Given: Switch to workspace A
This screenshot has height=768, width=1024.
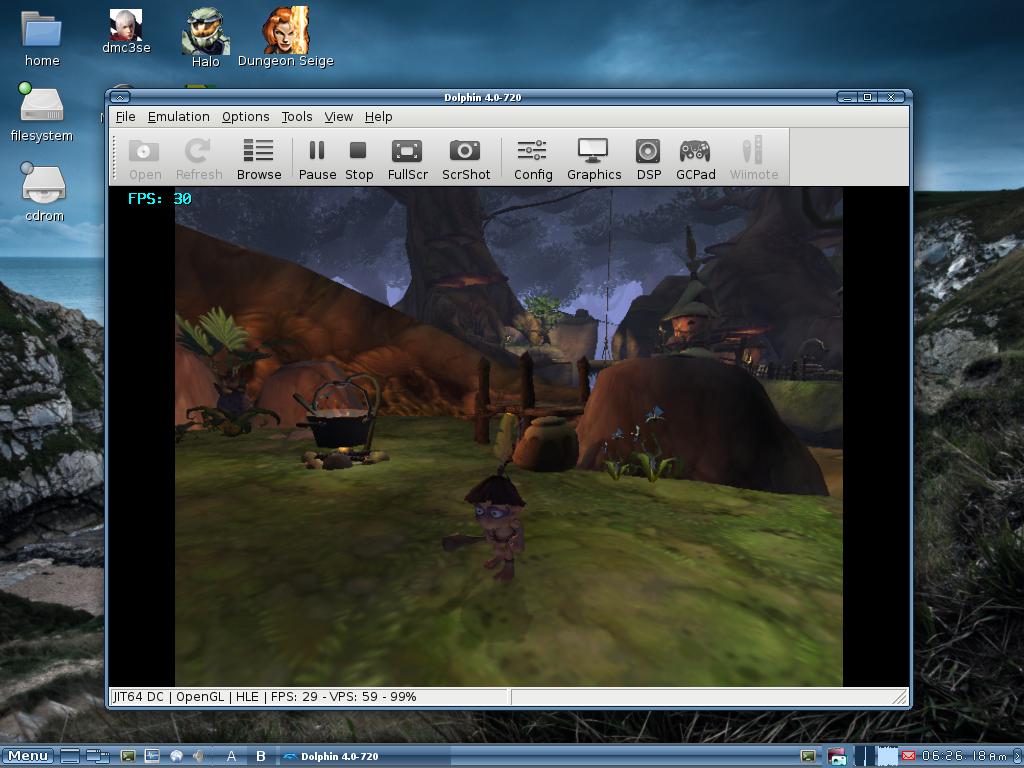Looking at the screenshot, I should (231, 756).
